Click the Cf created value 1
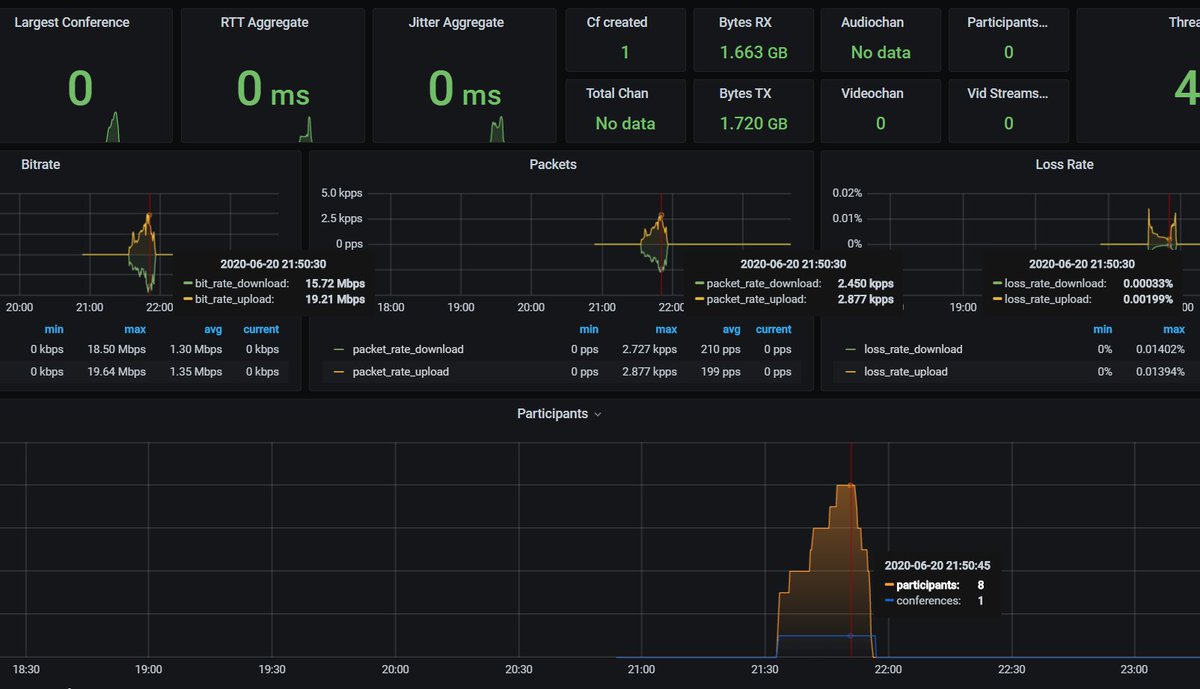Viewport: 1200px width, 689px height. [625, 52]
